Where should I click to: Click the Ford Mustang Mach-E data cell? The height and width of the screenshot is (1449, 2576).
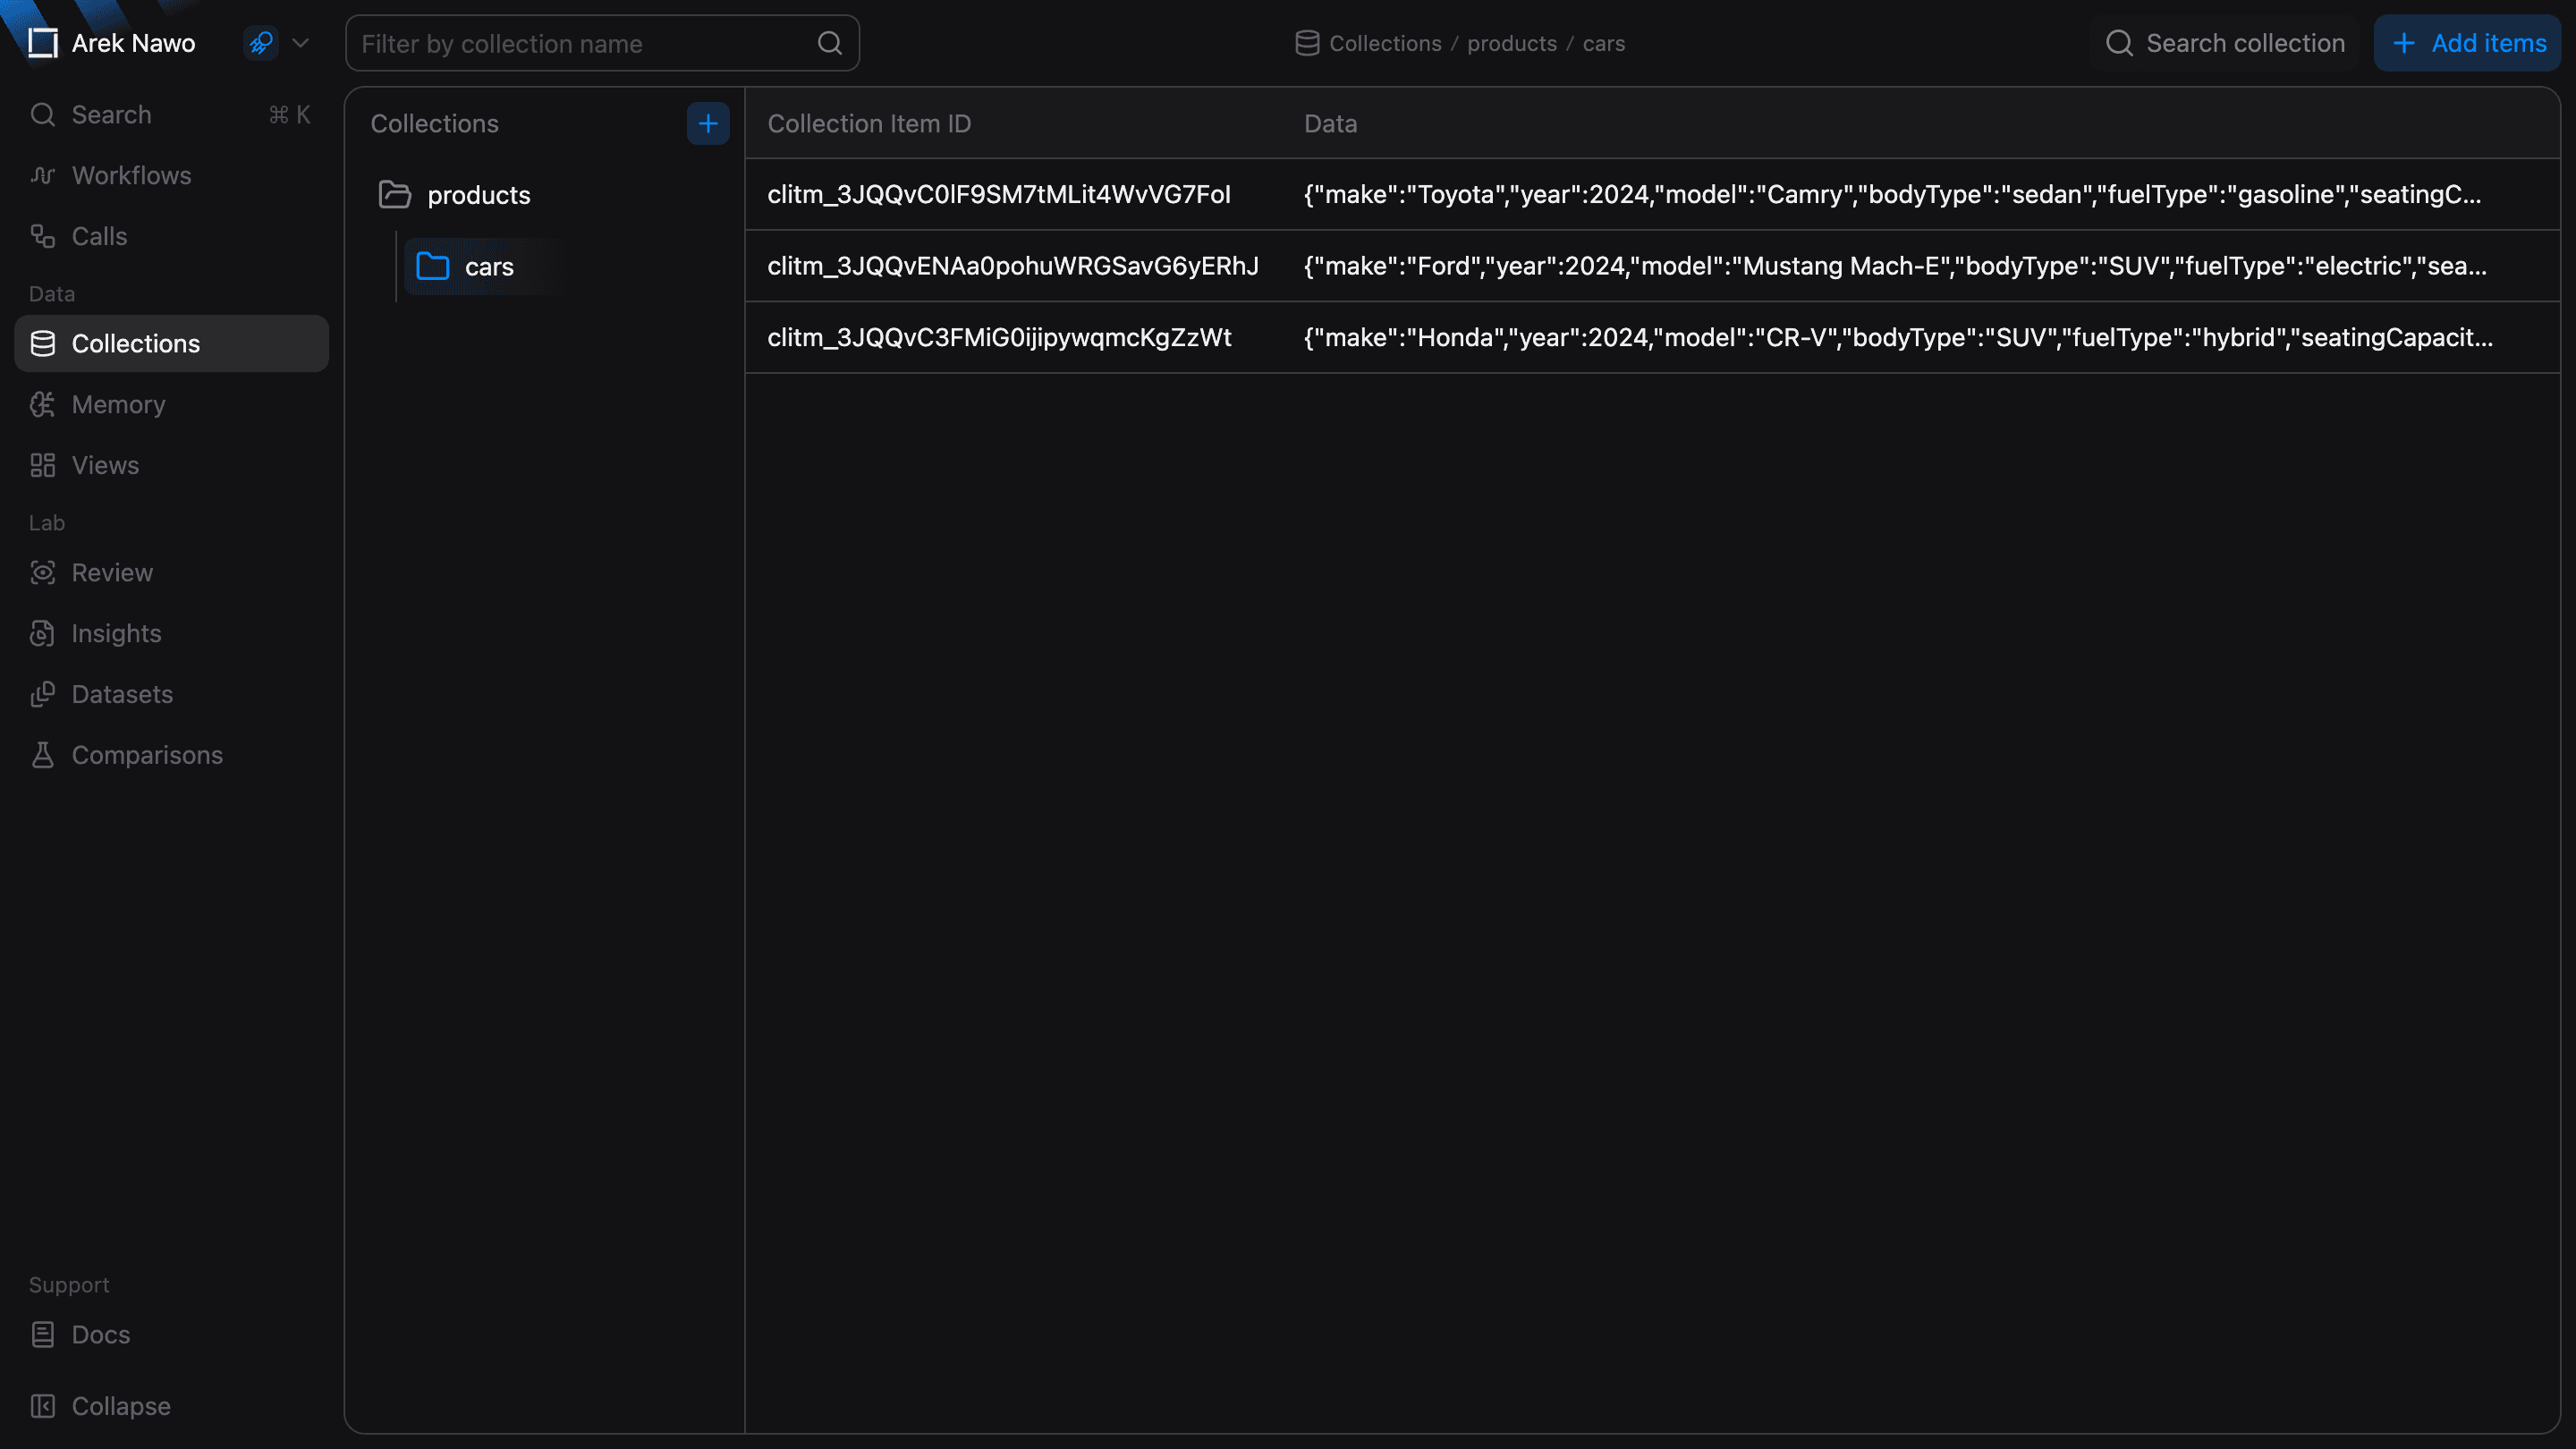[1895, 267]
